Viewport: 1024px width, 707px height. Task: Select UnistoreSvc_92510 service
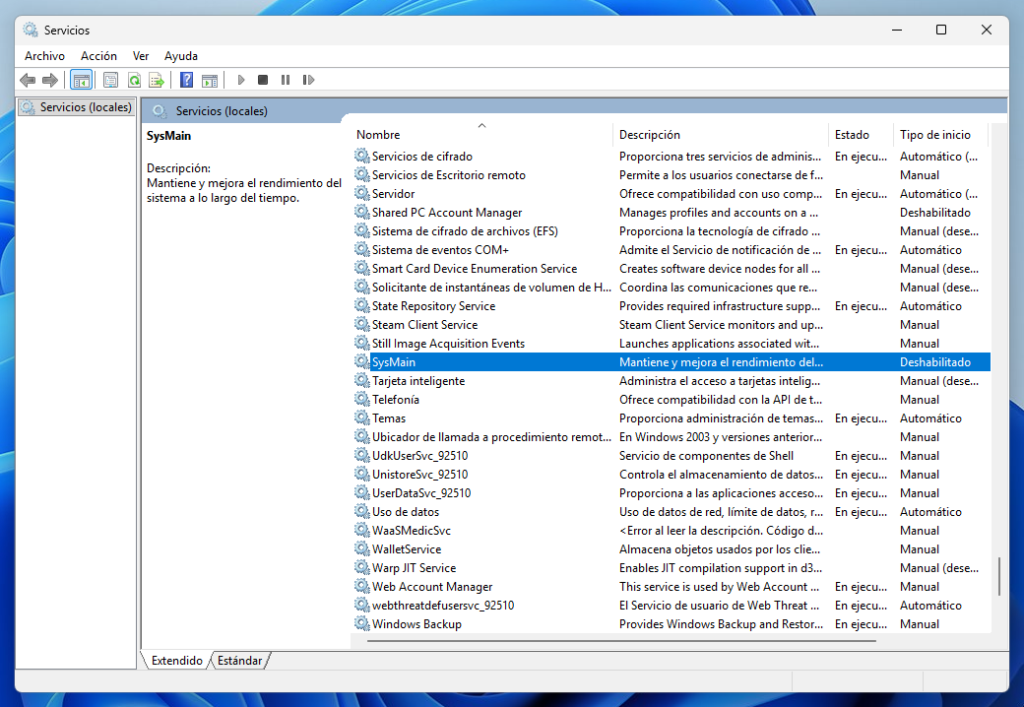pos(672,474)
